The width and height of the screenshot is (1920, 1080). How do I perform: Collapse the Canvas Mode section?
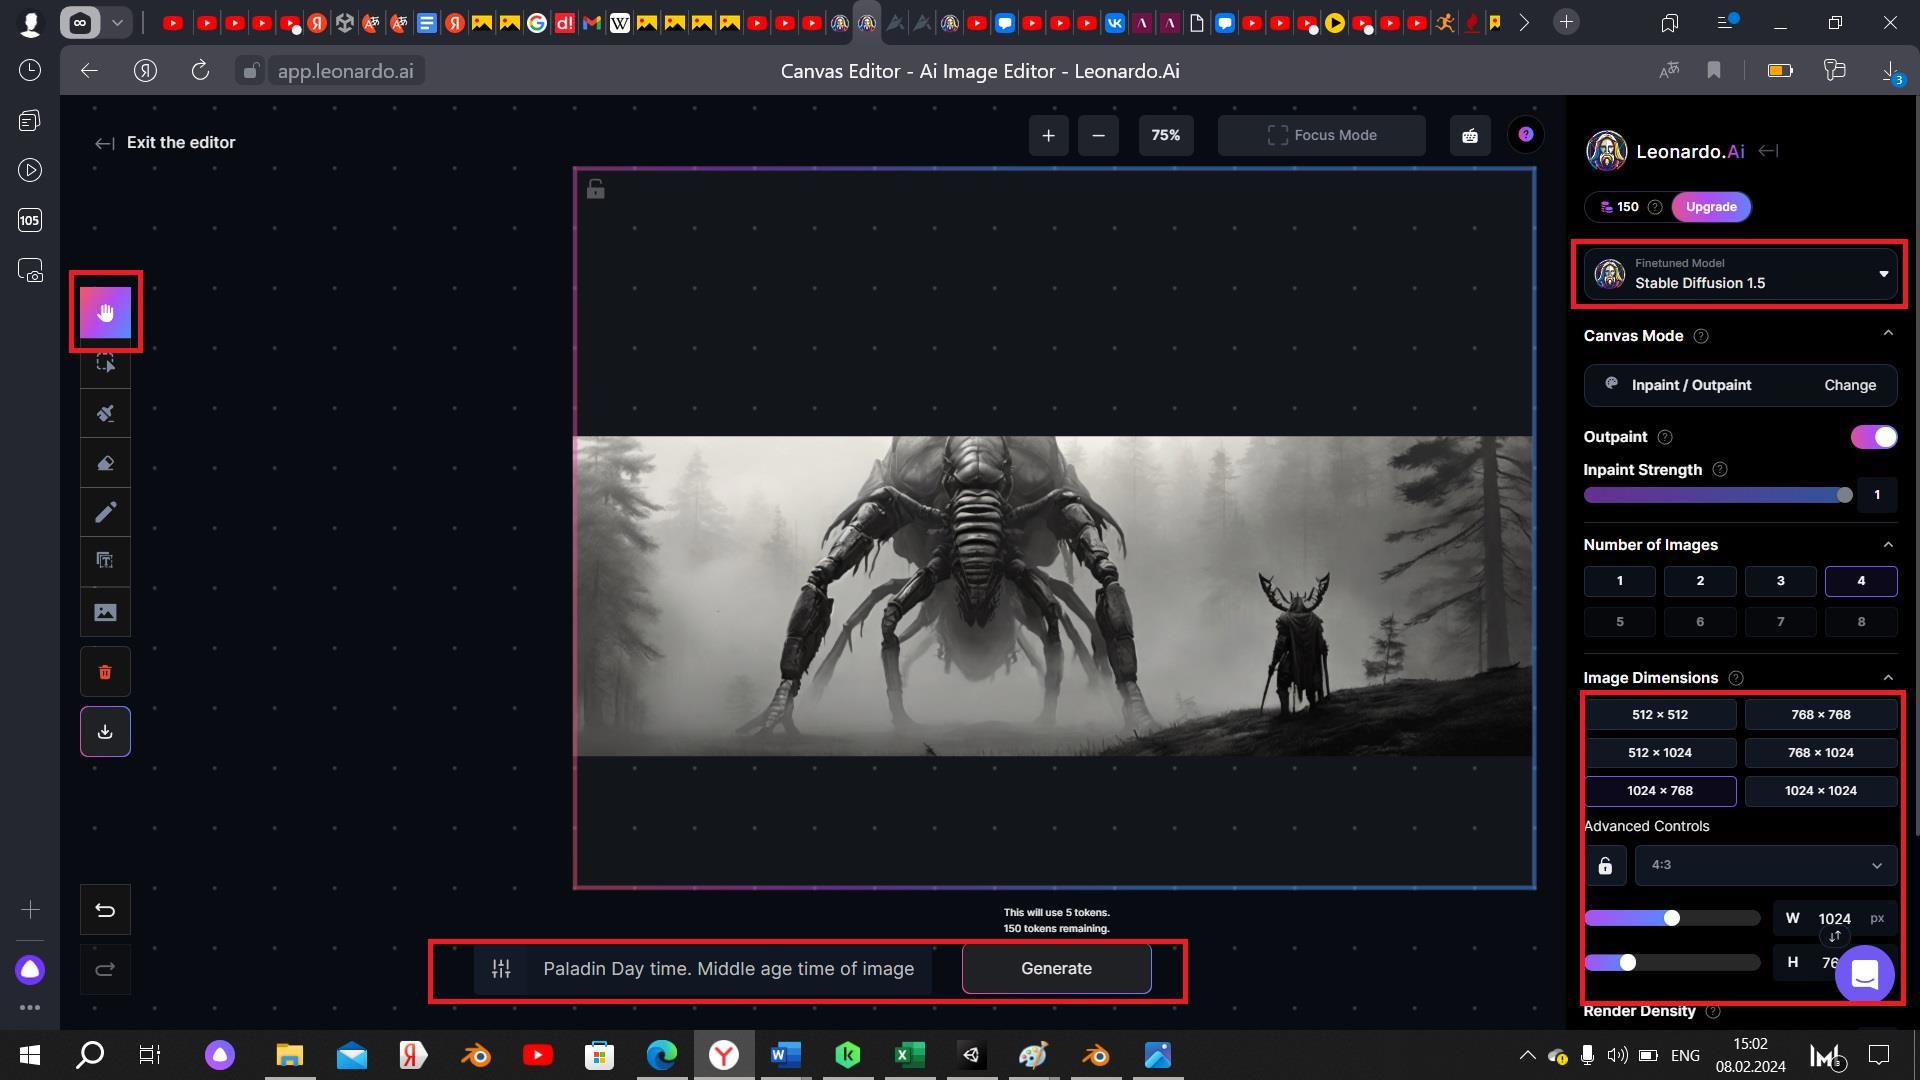tap(1888, 334)
